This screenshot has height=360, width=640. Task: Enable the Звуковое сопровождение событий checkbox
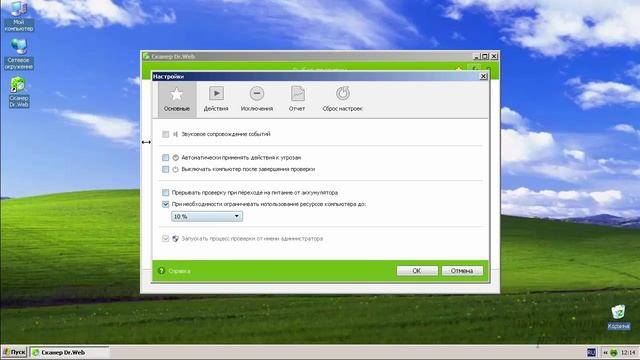[x=165, y=134]
